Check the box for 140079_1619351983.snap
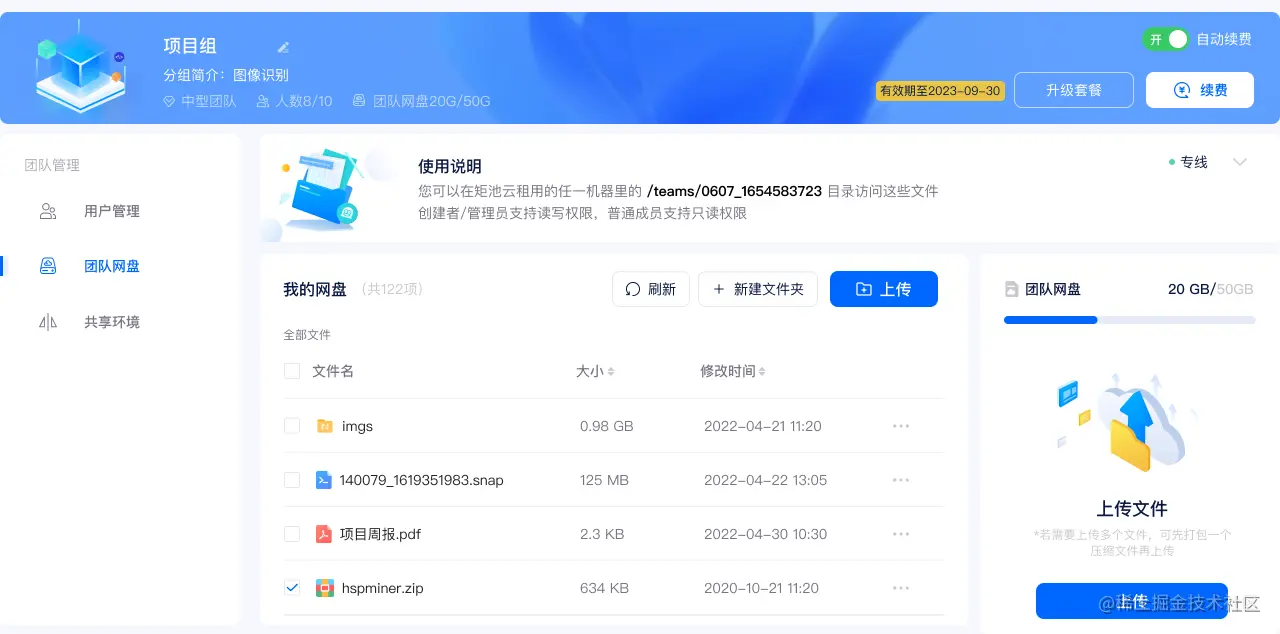 [x=292, y=480]
